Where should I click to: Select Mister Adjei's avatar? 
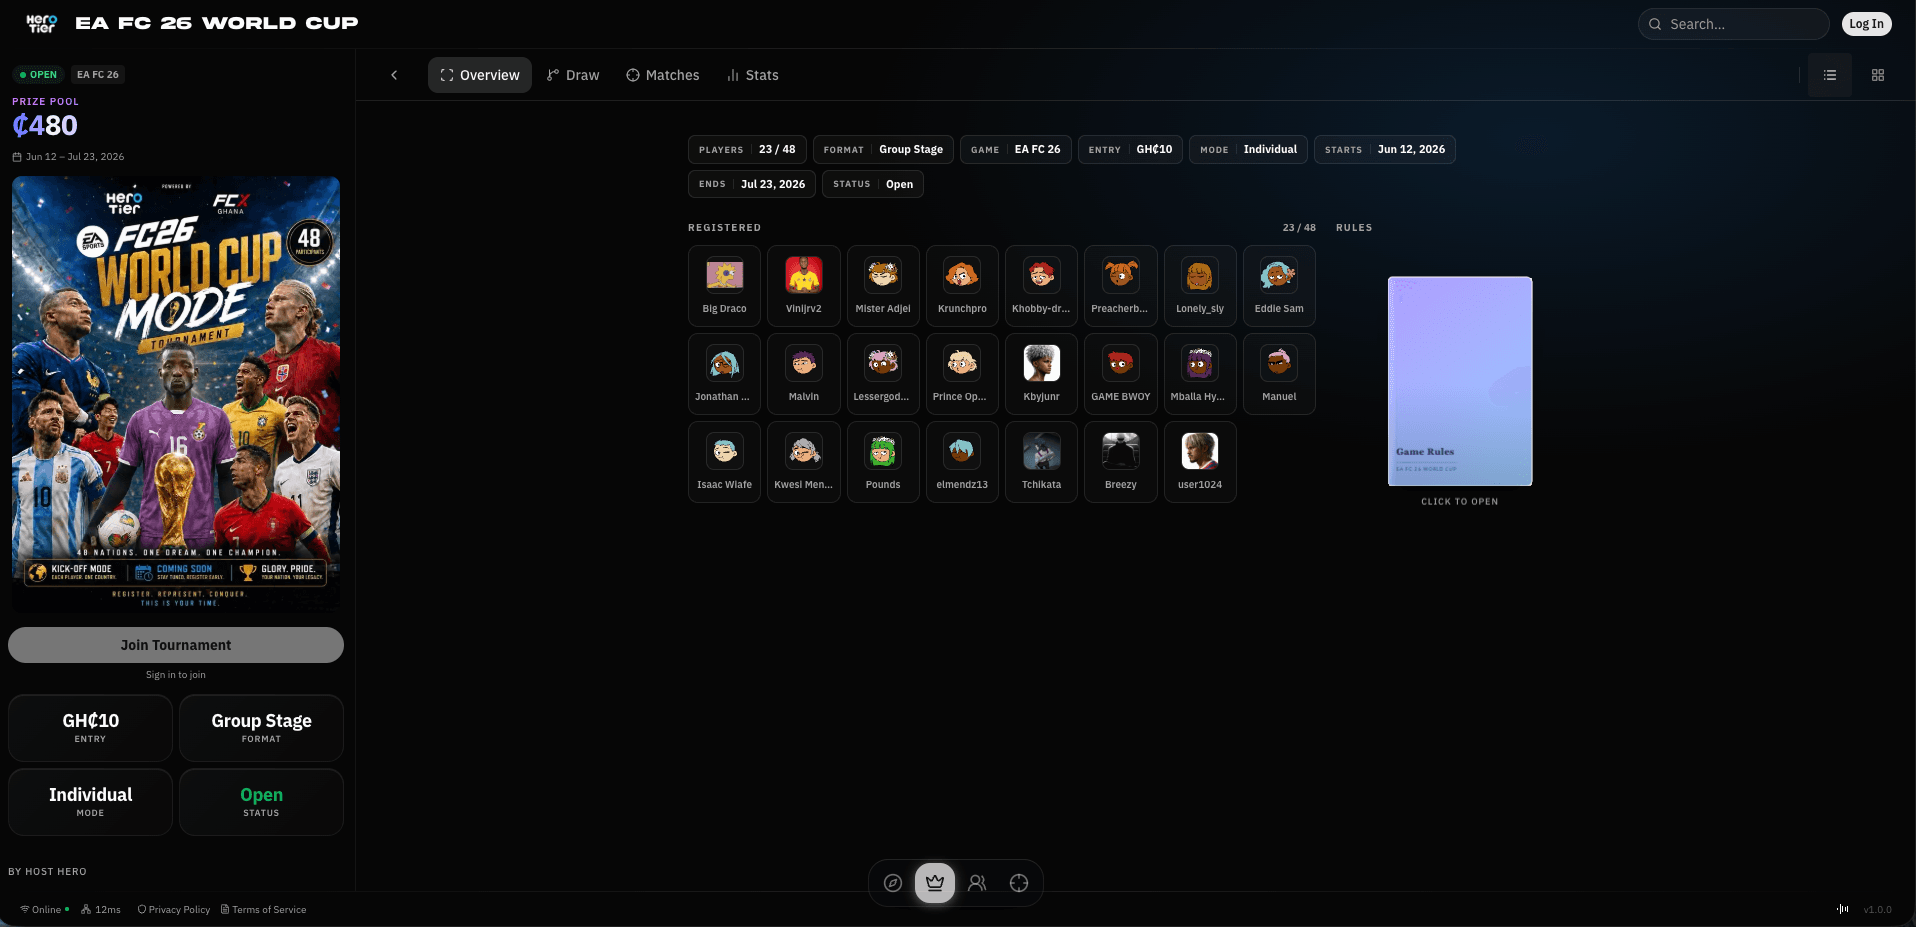pyautogui.click(x=883, y=275)
